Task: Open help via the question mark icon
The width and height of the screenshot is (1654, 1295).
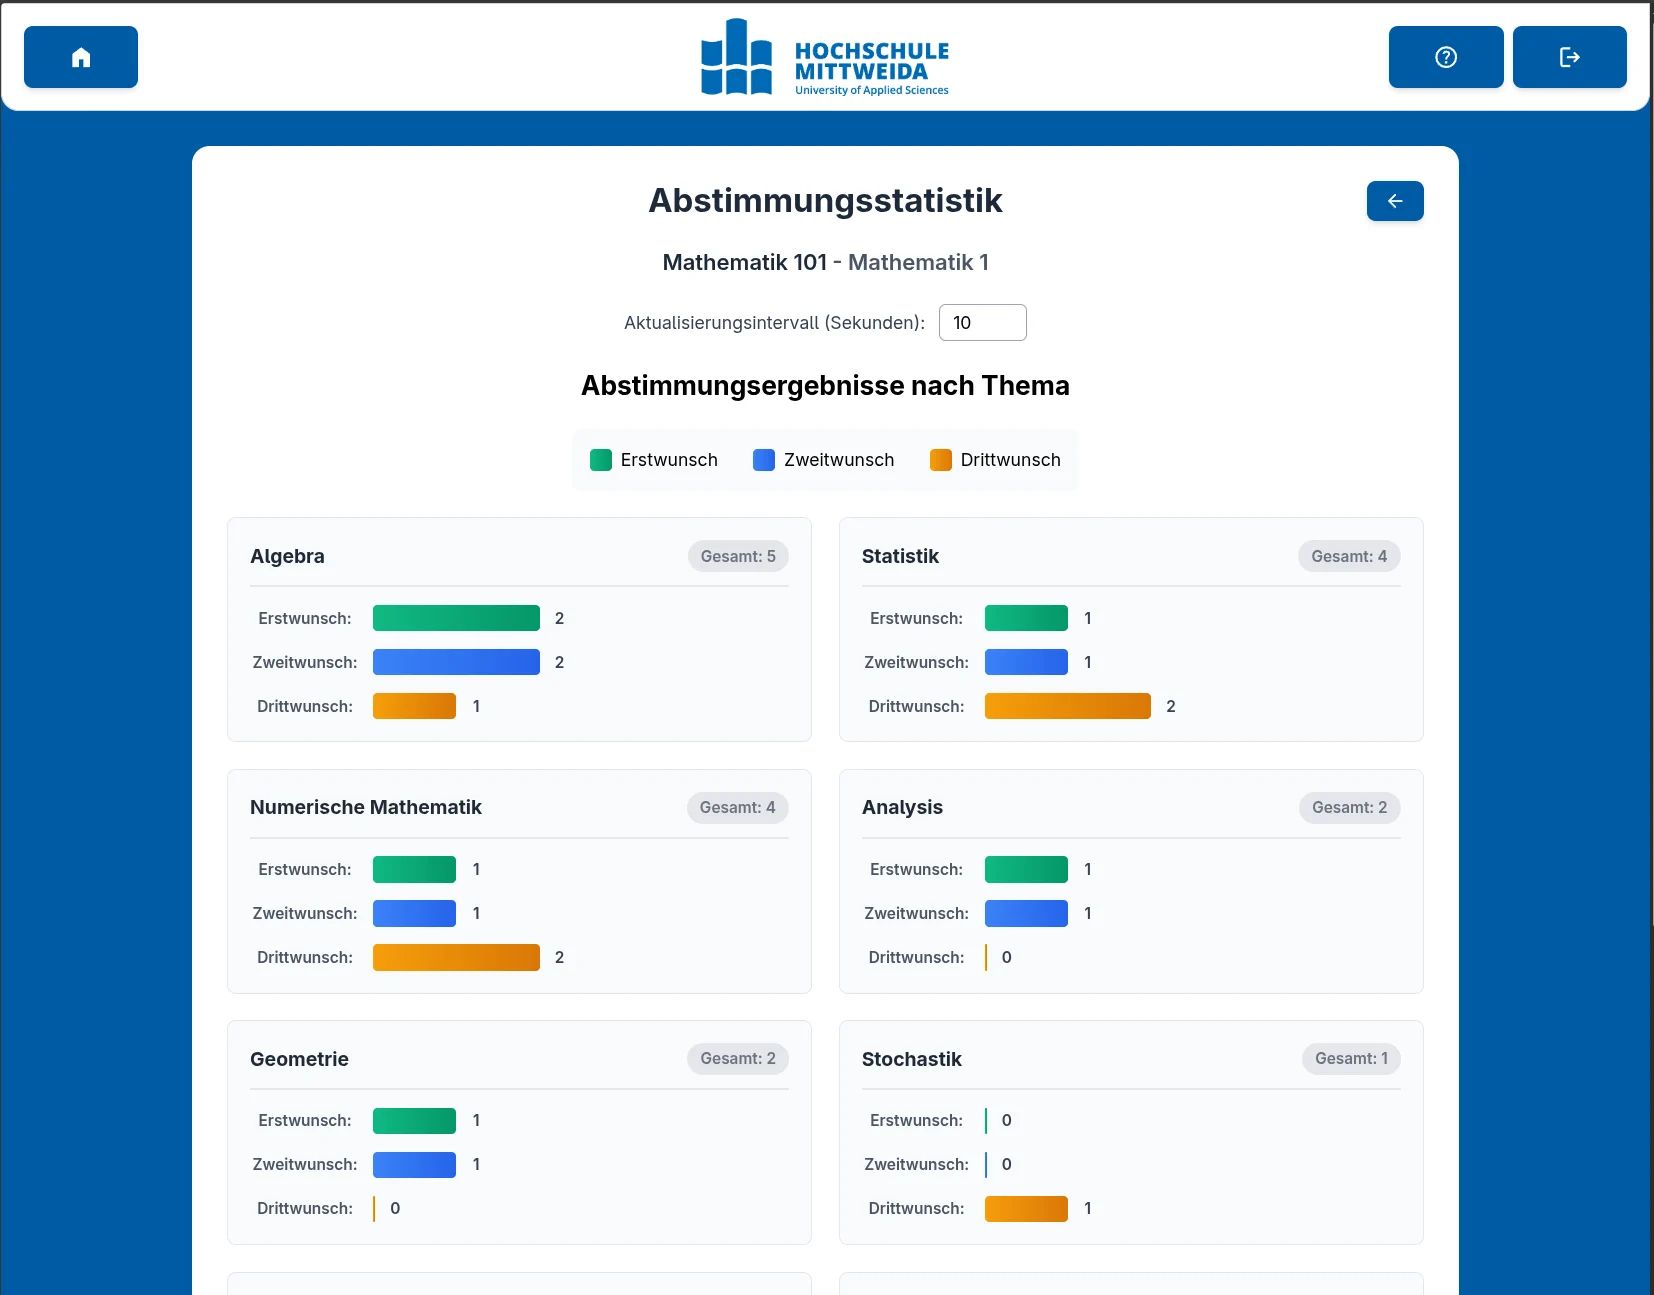Action: [x=1444, y=57]
